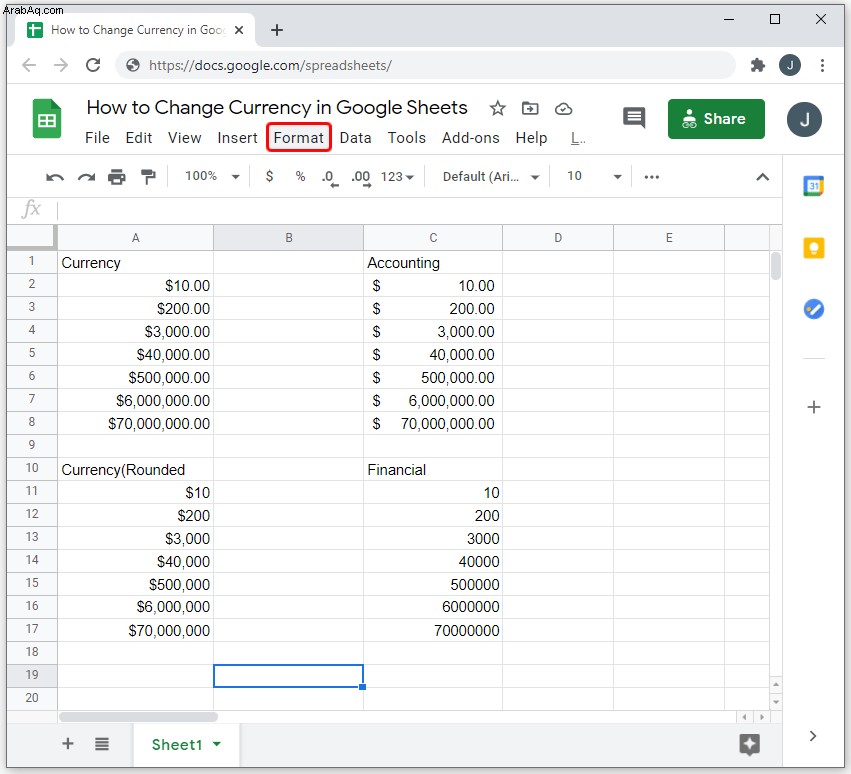Open the Default (Ari... font dropdown
The height and width of the screenshot is (774, 851).
491,177
